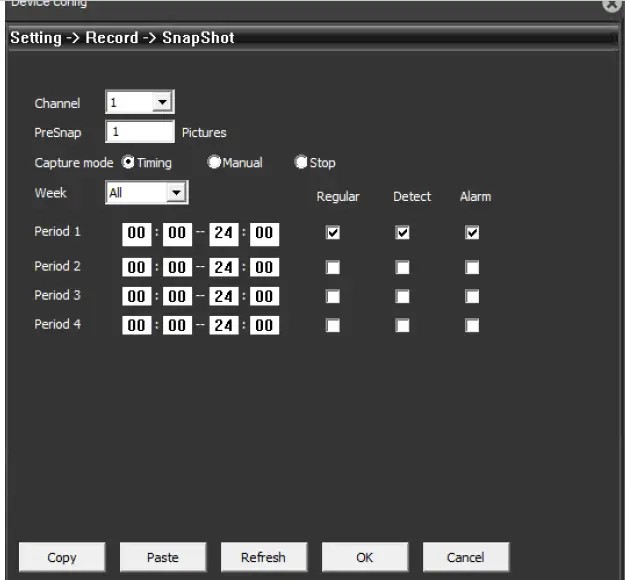Click the PreSnap pictures input field
This screenshot has width=625, height=580.
(x=140, y=132)
